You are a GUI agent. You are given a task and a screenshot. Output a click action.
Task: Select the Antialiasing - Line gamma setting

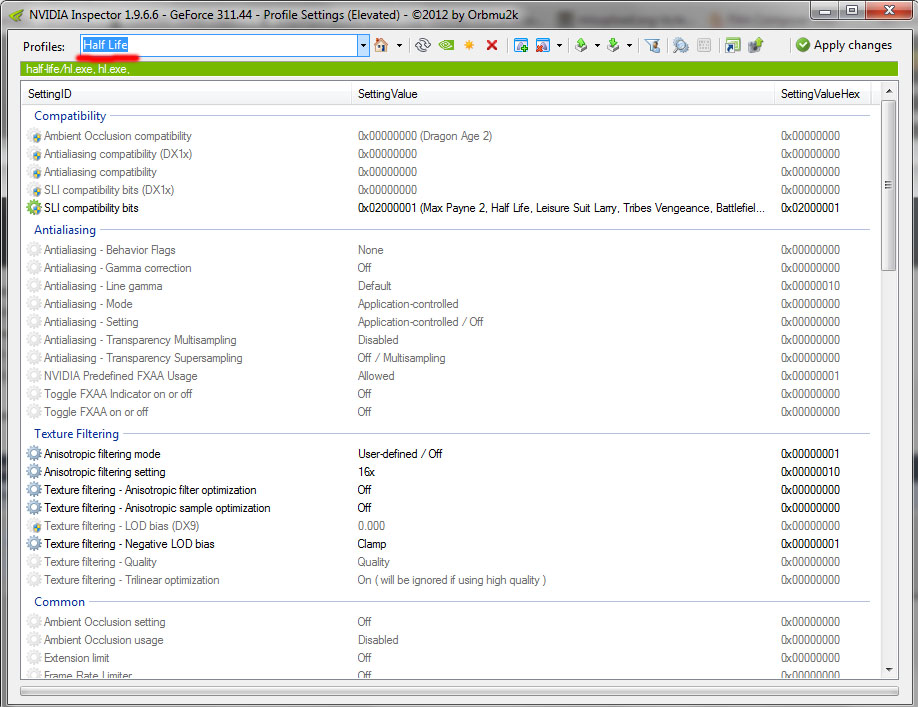click(x=448, y=286)
